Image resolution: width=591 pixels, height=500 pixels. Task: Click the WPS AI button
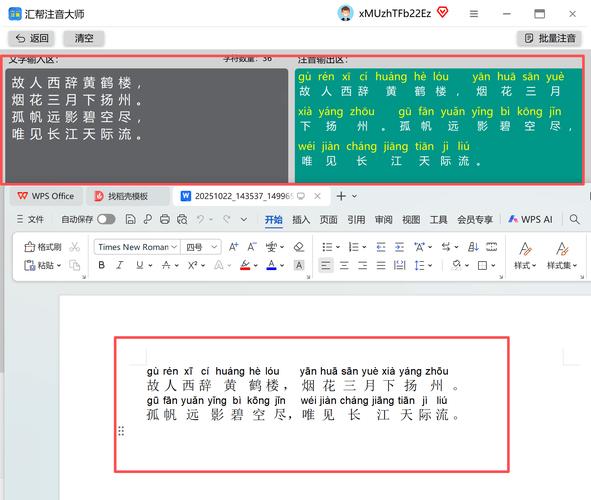(530, 219)
